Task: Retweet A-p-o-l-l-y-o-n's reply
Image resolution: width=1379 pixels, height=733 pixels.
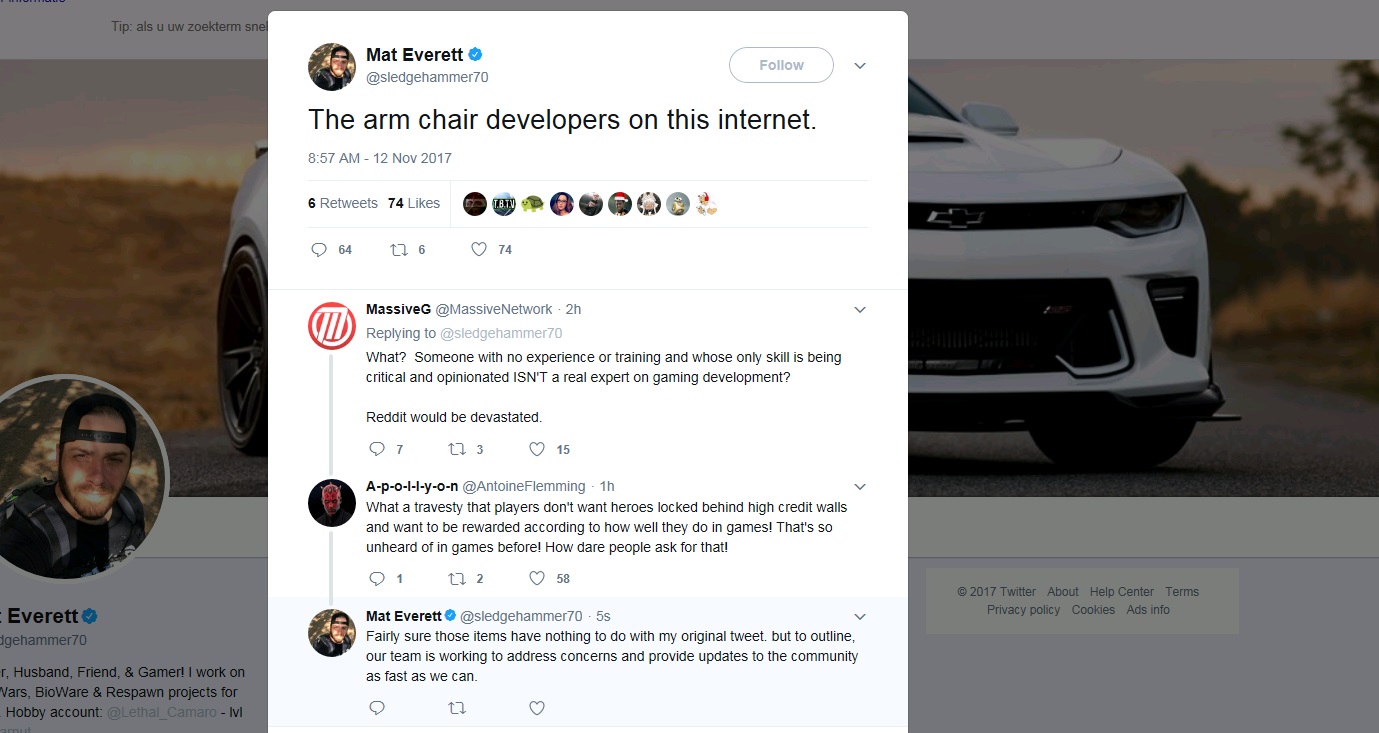Action: point(457,579)
